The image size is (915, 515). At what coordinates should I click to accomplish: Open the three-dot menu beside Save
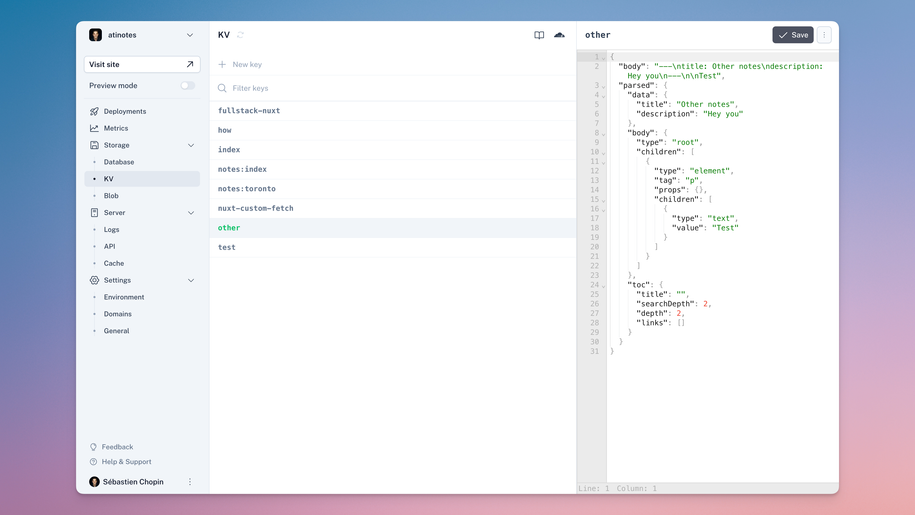(824, 35)
